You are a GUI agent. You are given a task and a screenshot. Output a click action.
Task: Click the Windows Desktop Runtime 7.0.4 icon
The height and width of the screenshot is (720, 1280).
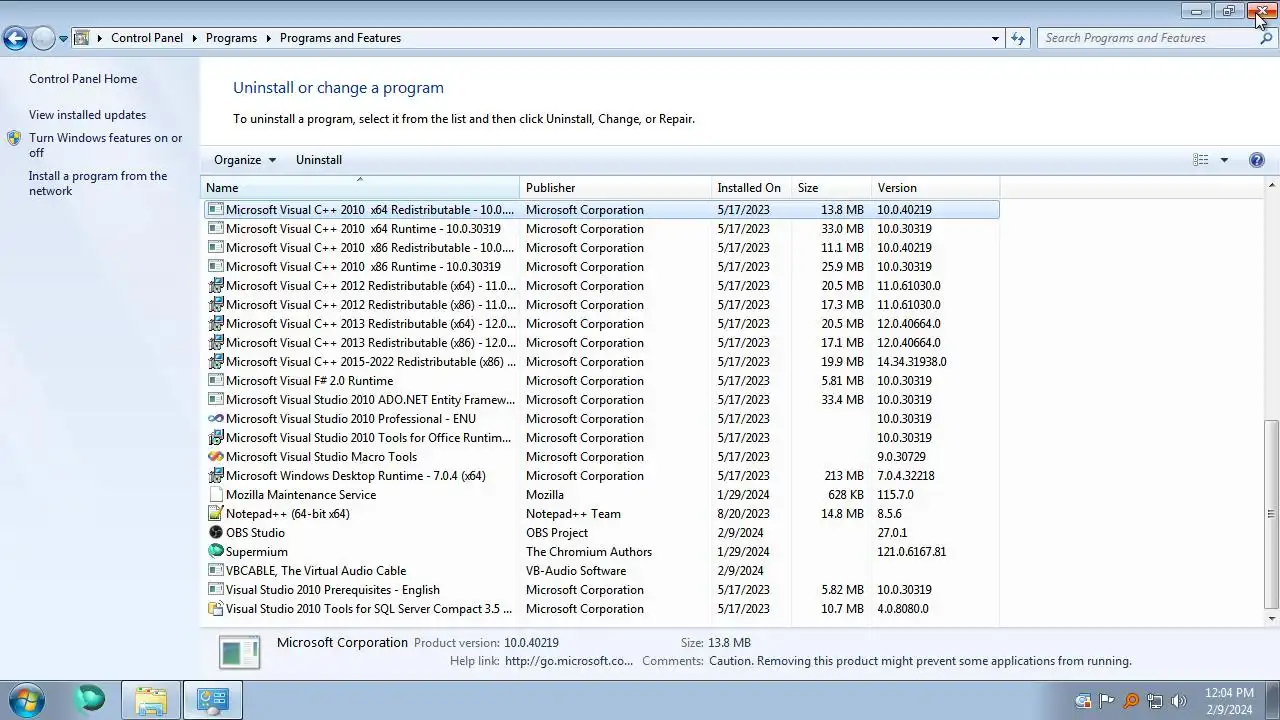[215, 476]
